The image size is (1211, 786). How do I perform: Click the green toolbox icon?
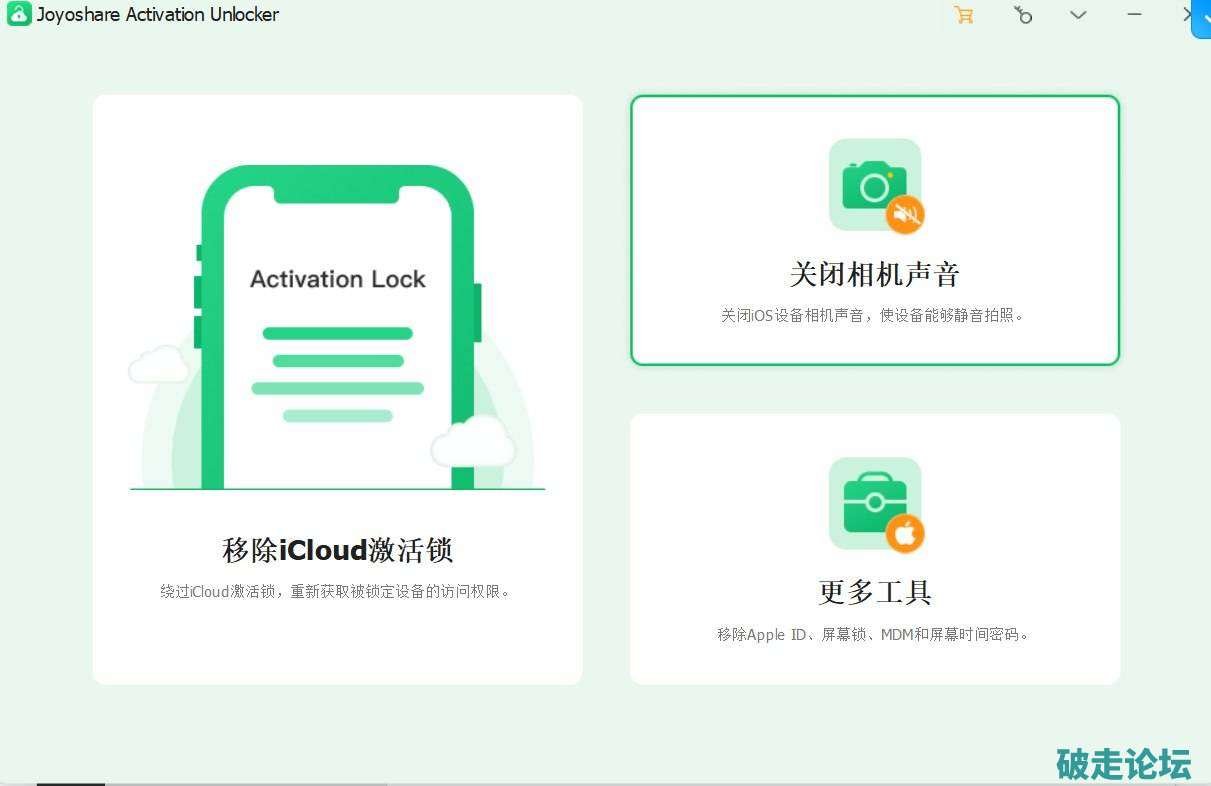click(x=870, y=502)
